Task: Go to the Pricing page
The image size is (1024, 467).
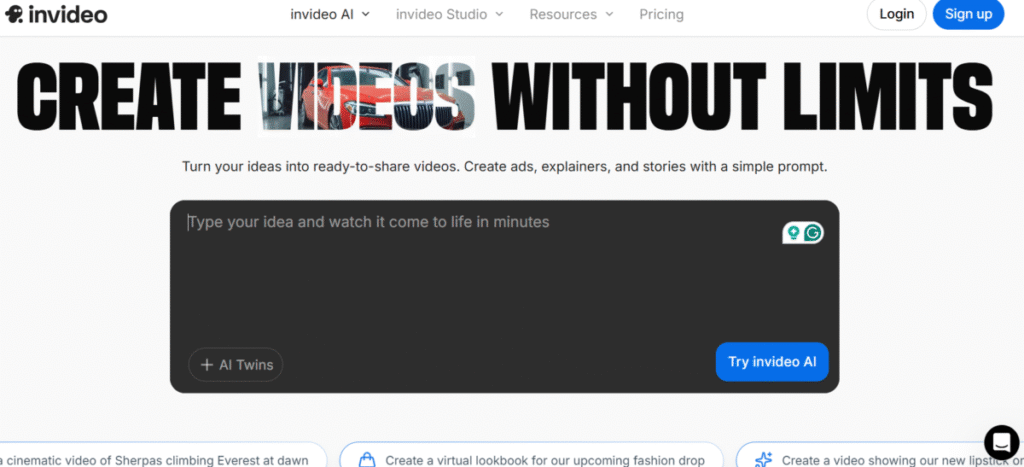Action: [x=661, y=14]
